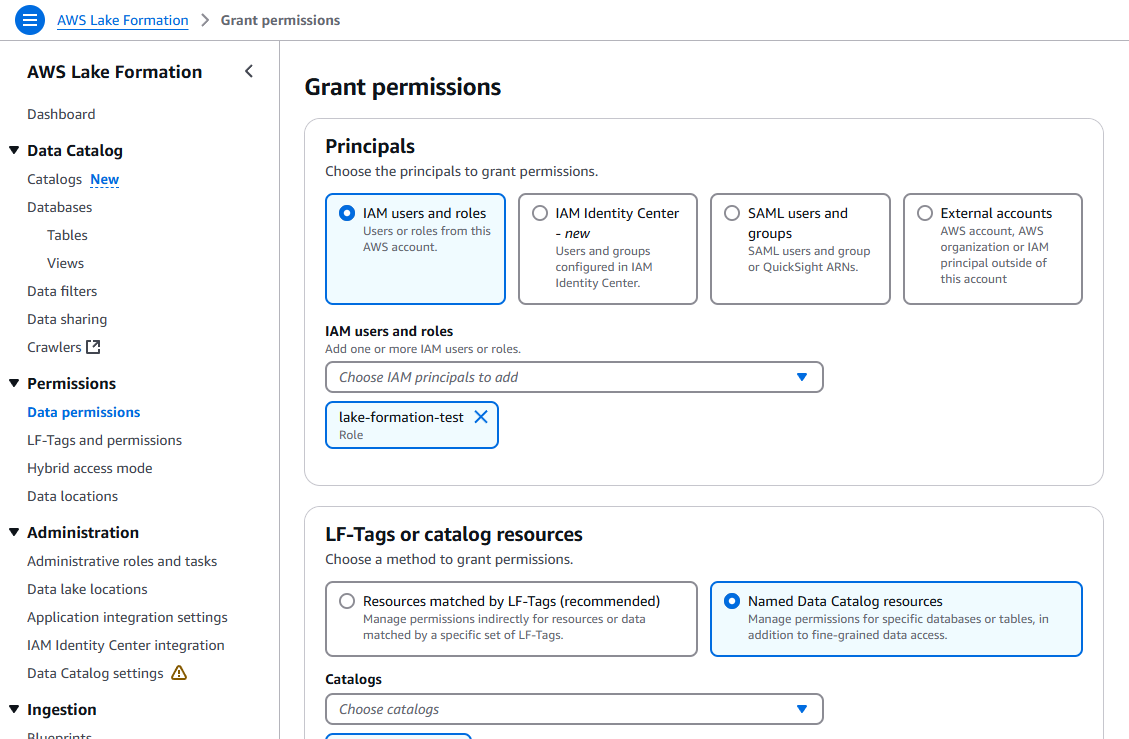Screen dimensions: 1129x739
Task: Open Data locations in the sidebar
Action: click(x=73, y=496)
